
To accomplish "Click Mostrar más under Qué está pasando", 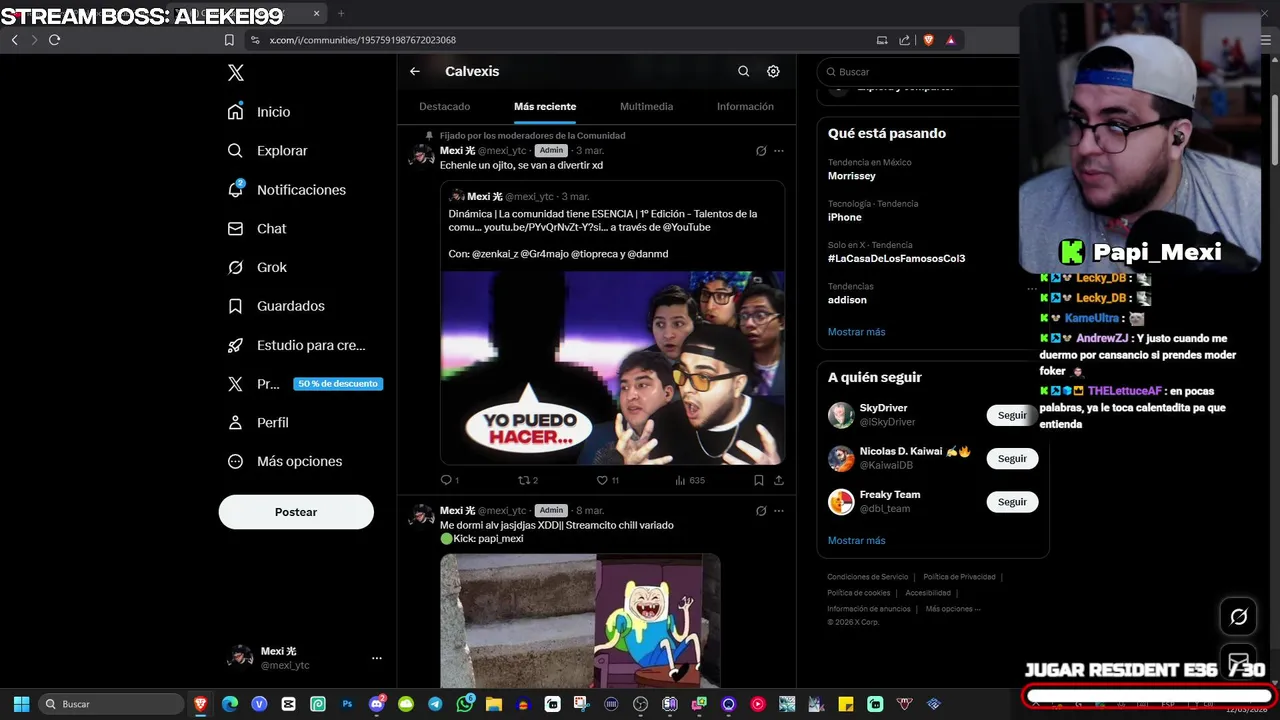I will (x=856, y=332).
